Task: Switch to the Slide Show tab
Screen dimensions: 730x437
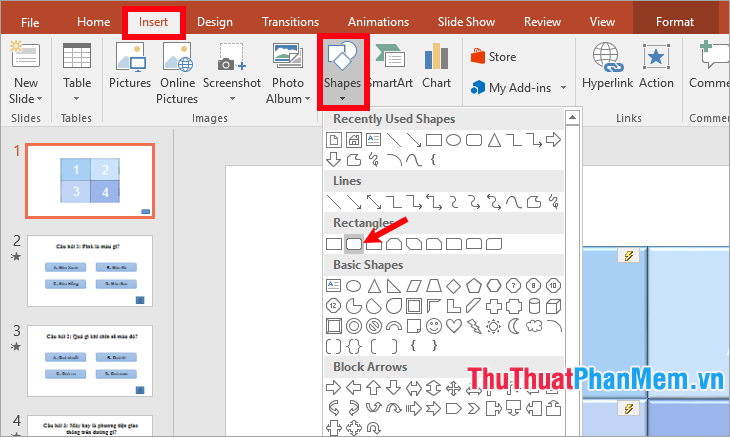Action: coord(466,22)
